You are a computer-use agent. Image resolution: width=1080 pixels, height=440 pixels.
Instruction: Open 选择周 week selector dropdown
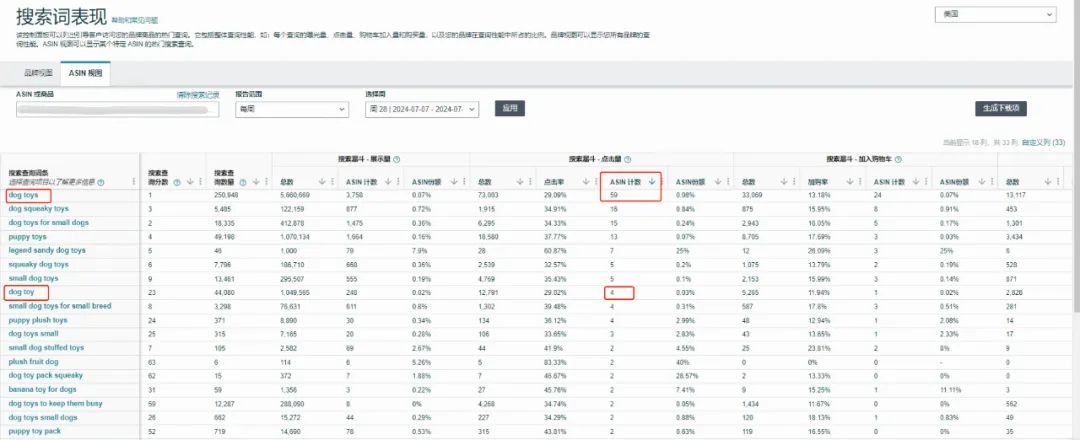pos(422,109)
